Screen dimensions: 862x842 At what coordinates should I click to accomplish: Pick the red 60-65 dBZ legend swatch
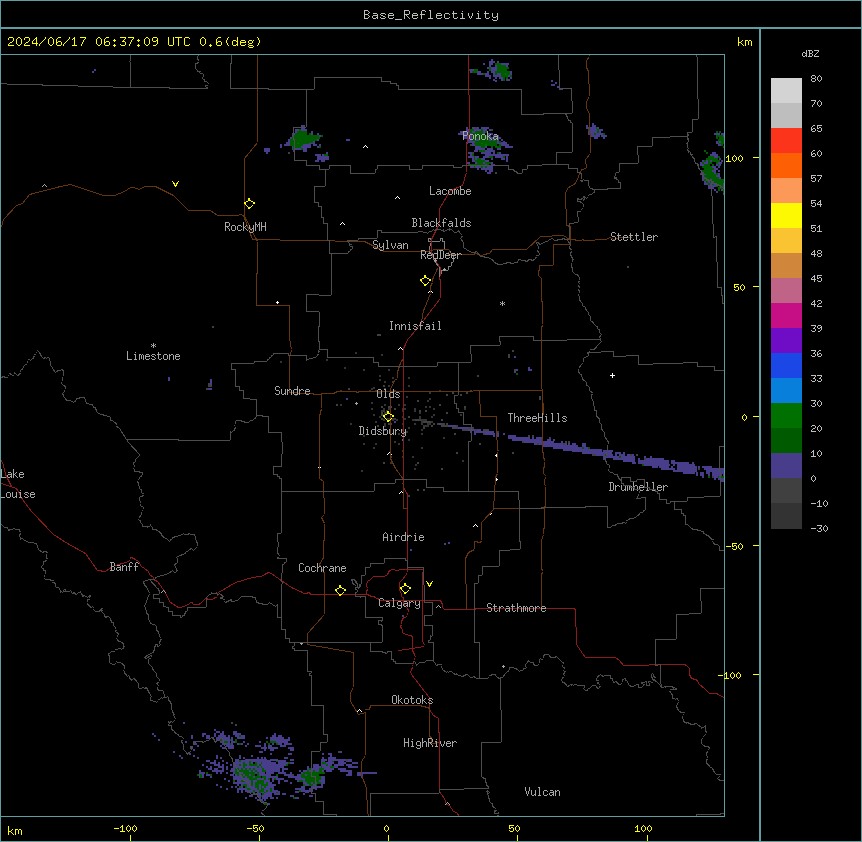786,141
